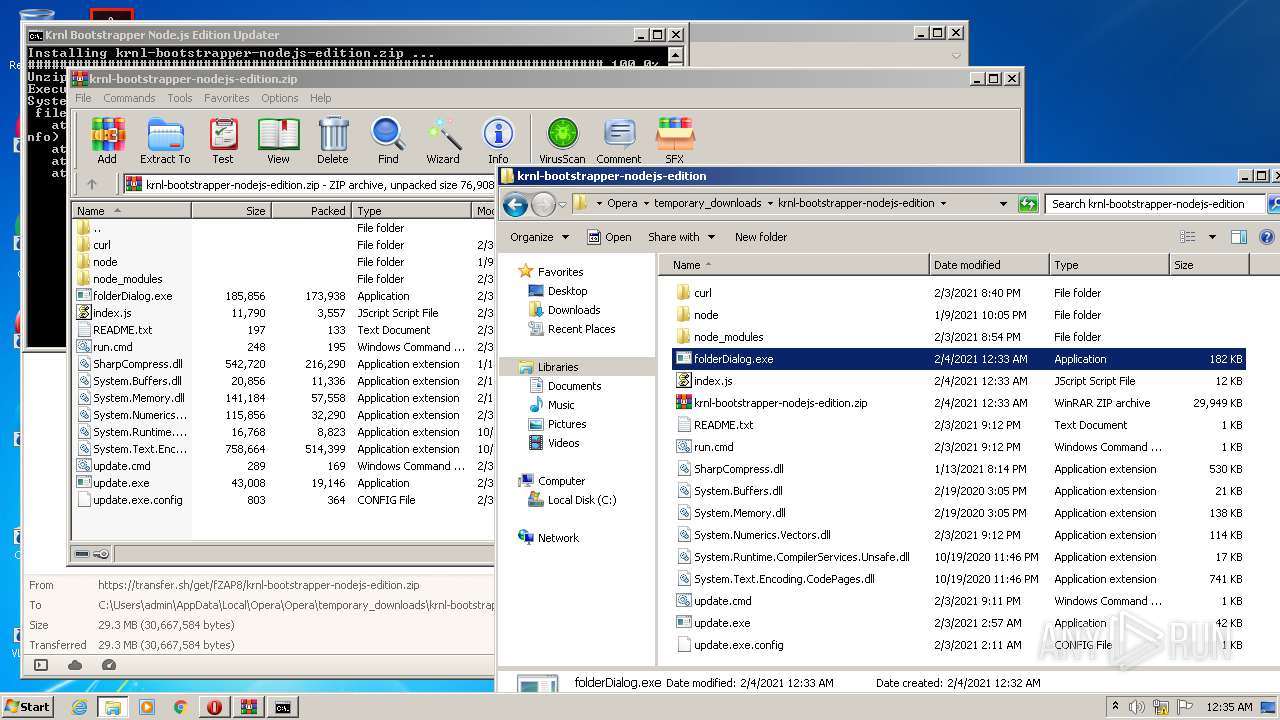
Task: Select Network in Explorer sidebar
Action: pyautogui.click(x=558, y=538)
